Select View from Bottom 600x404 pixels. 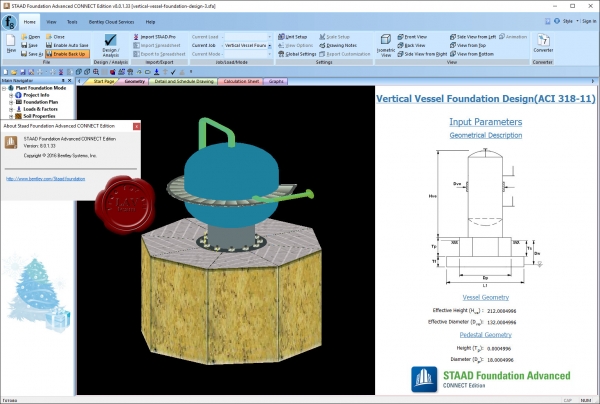[x=472, y=54]
